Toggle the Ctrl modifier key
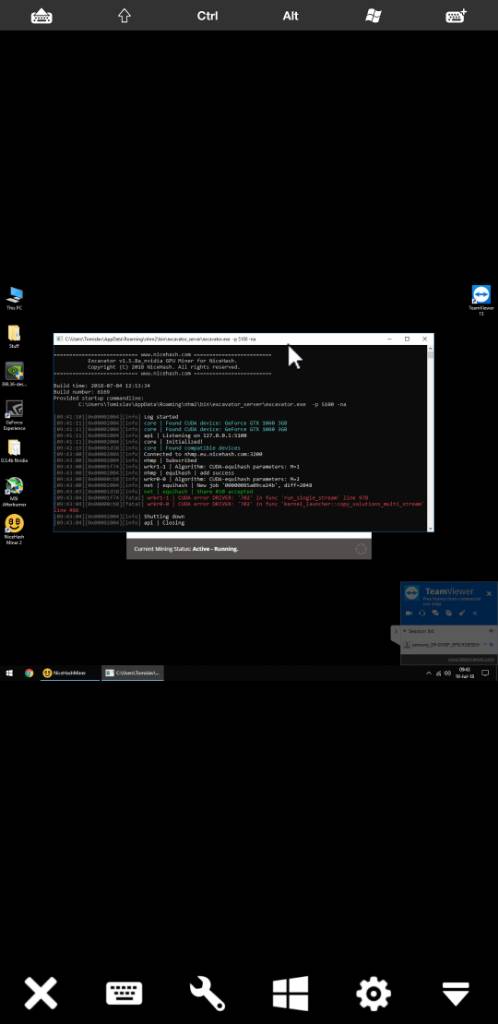 pyautogui.click(x=208, y=16)
